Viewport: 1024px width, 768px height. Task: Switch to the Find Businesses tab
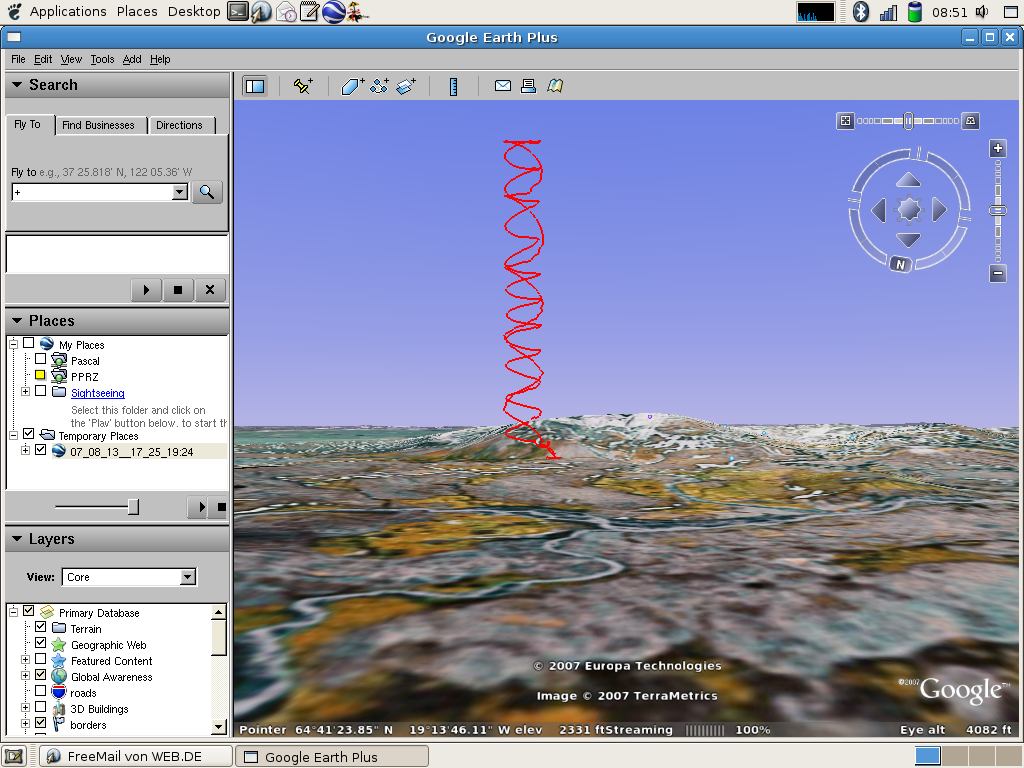click(x=99, y=125)
